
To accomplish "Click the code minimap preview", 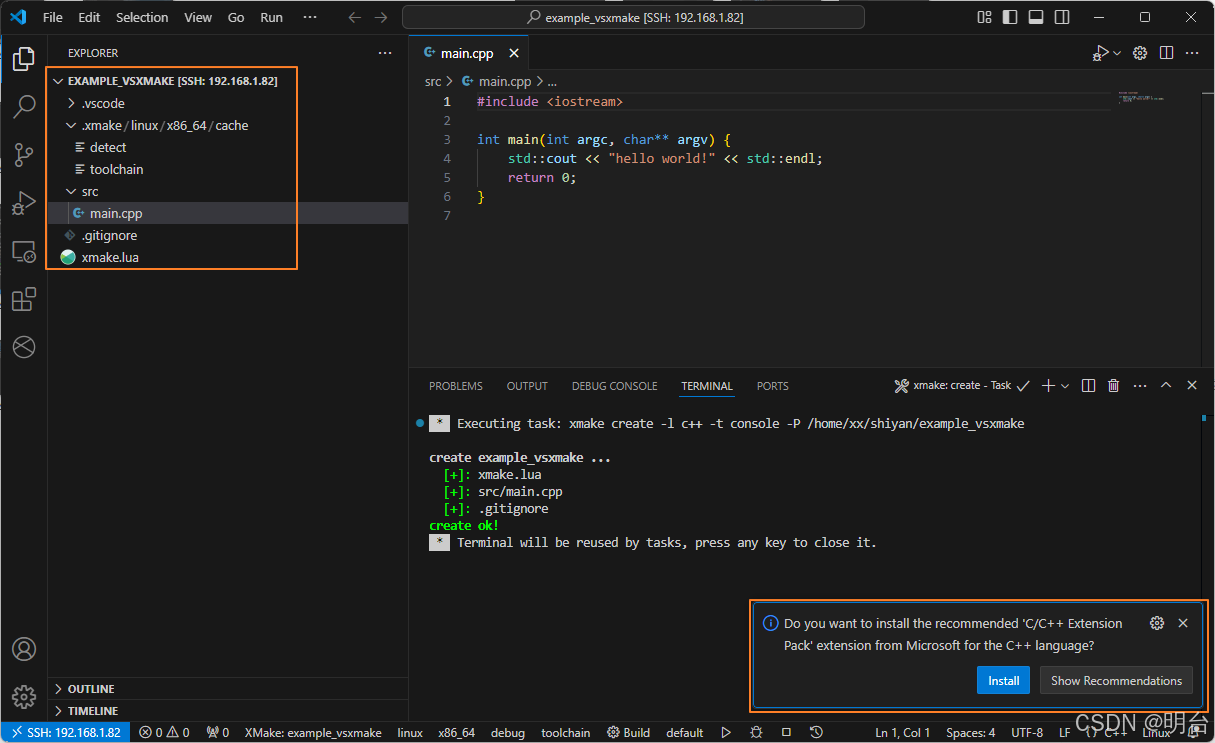I will (1141, 97).
